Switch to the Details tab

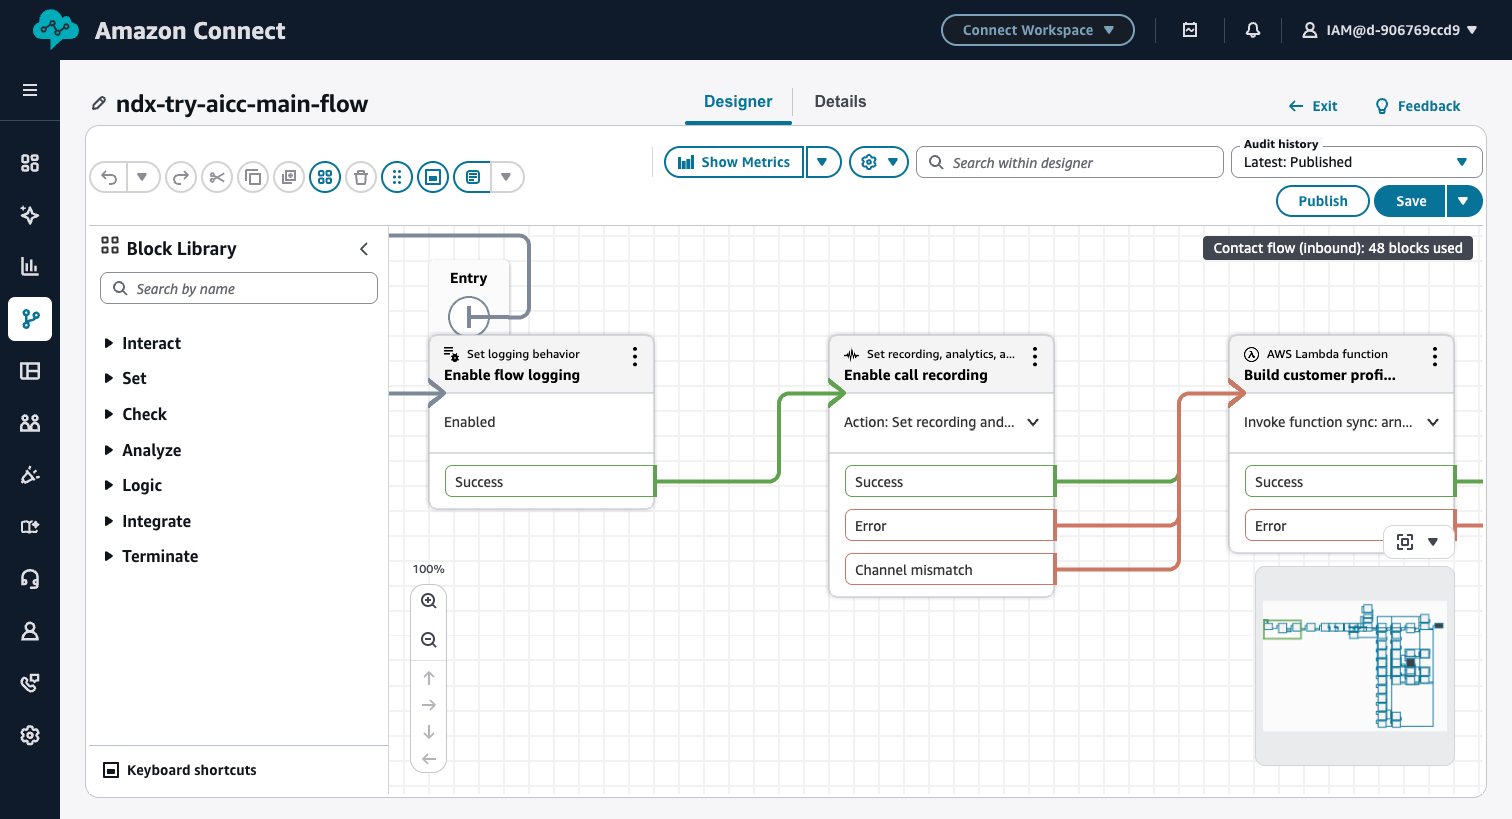840,102
